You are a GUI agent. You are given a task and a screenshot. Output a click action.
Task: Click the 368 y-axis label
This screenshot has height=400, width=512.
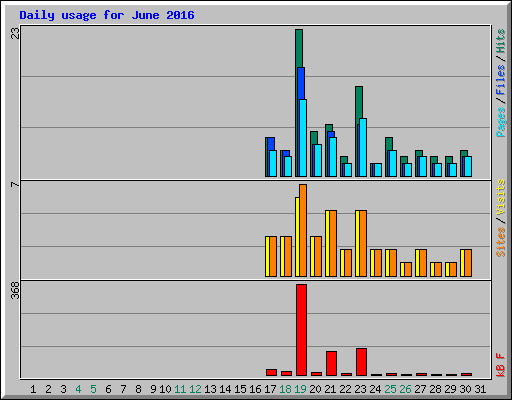tap(15, 290)
